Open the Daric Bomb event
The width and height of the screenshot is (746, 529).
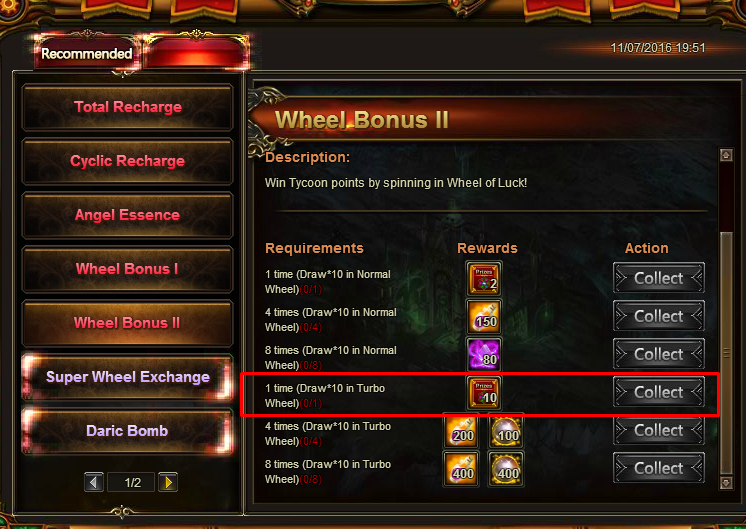coord(128,431)
